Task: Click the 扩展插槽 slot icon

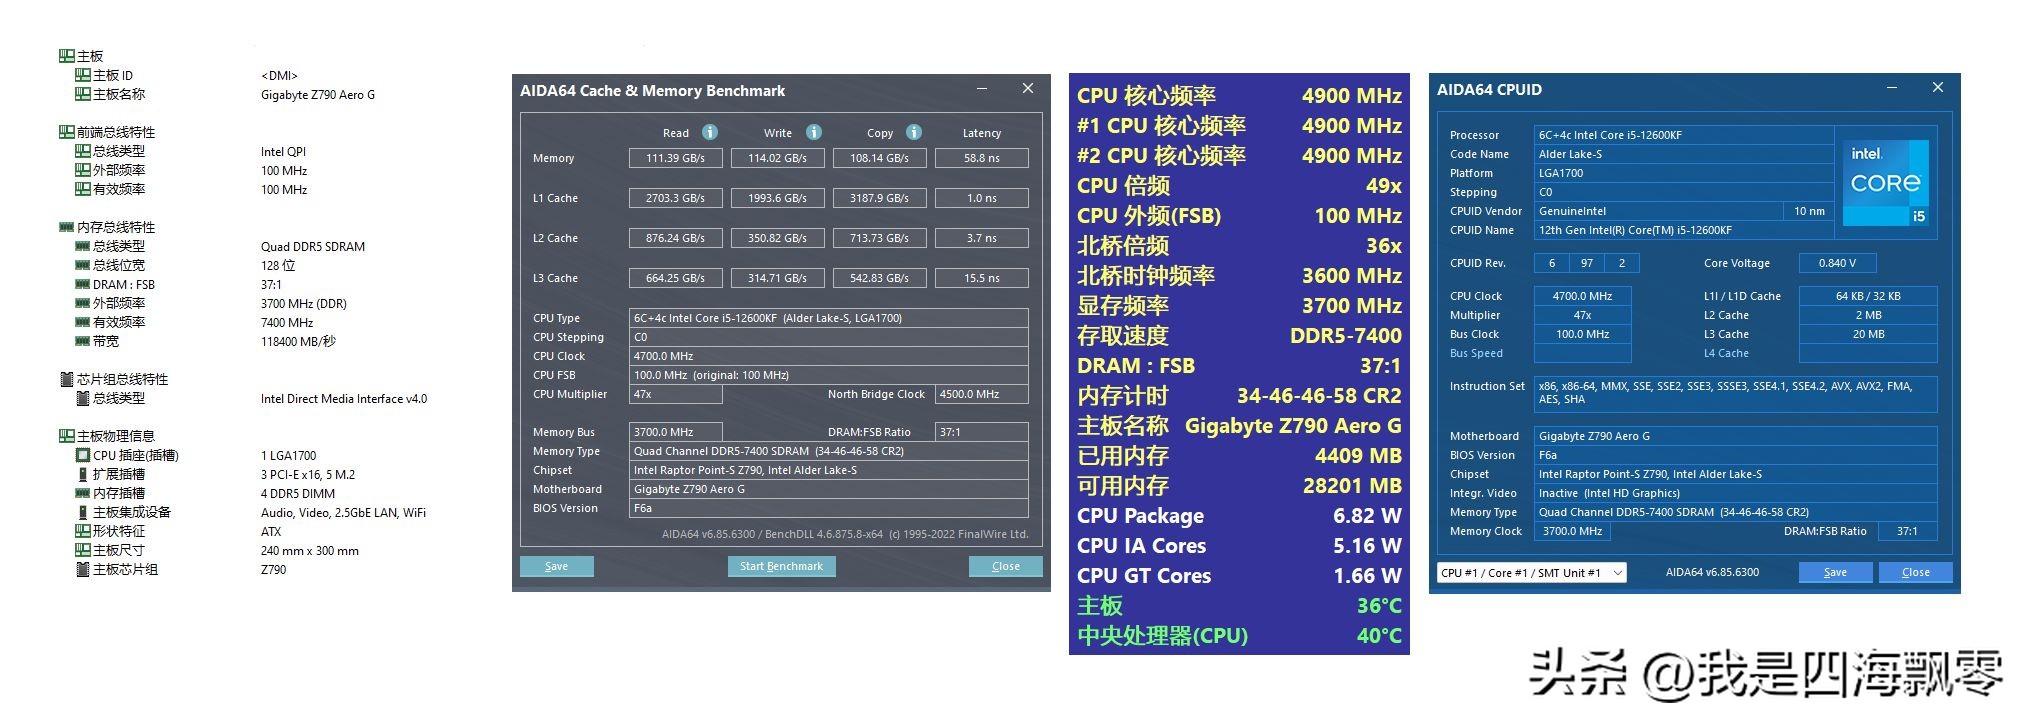Action: [83, 474]
